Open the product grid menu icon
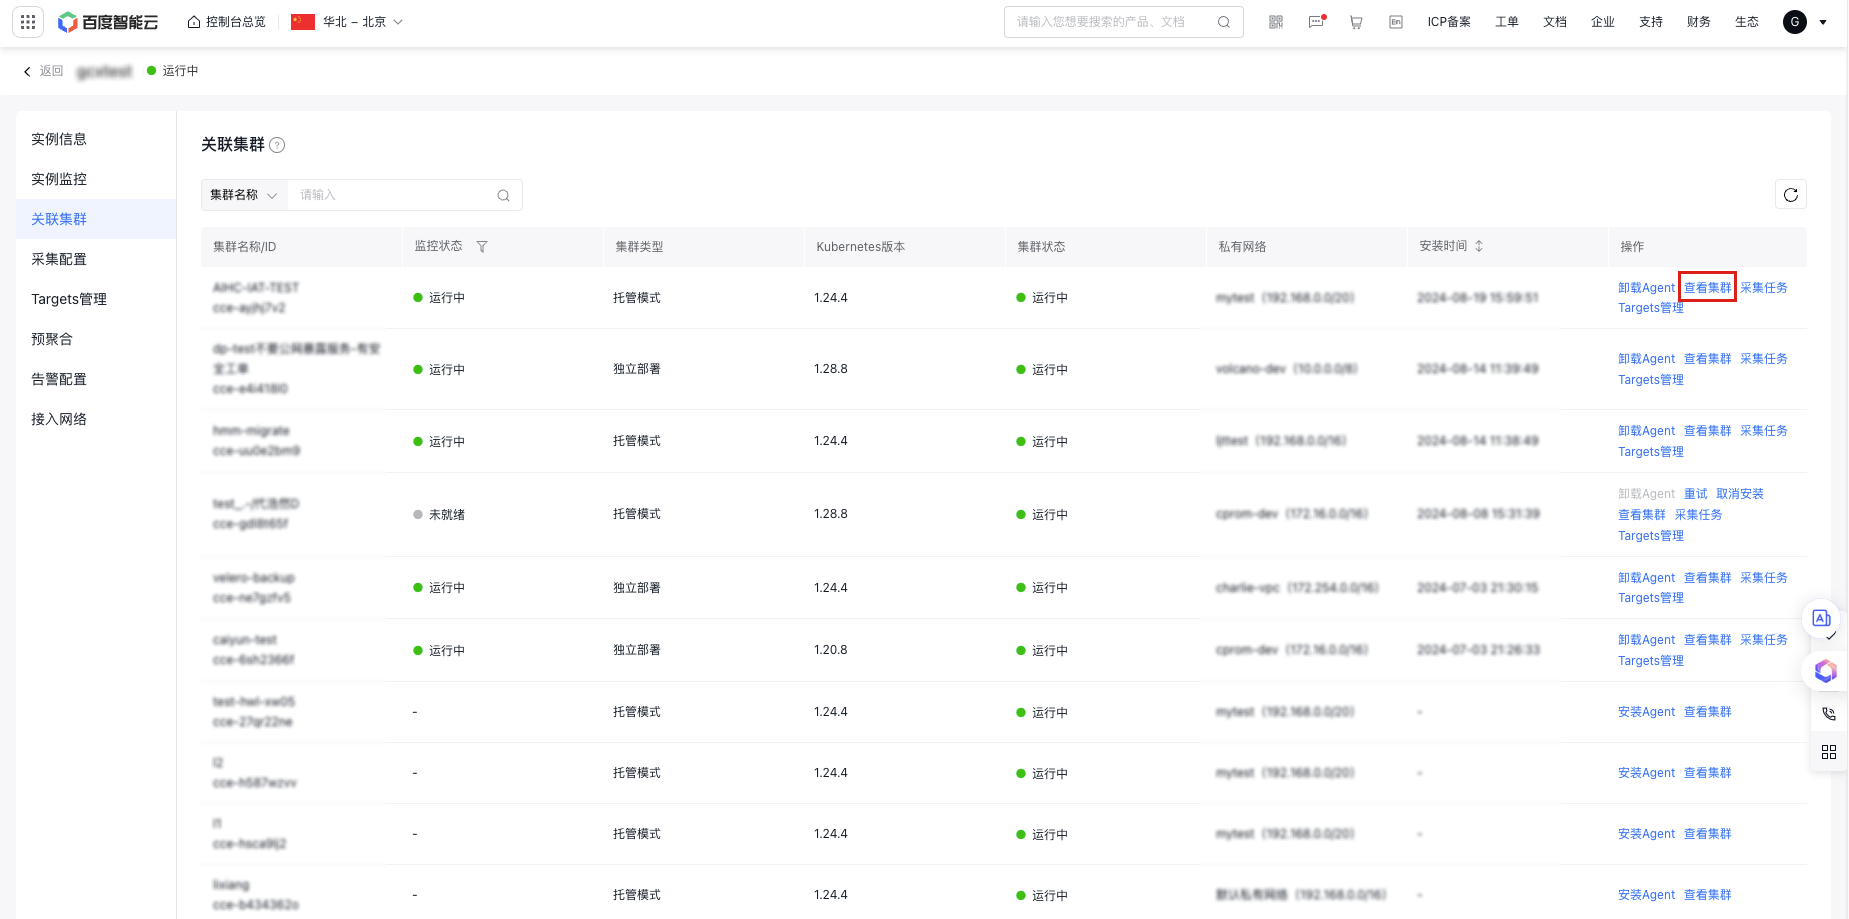Screen dimensions: 1849x919 [x=28, y=22]
